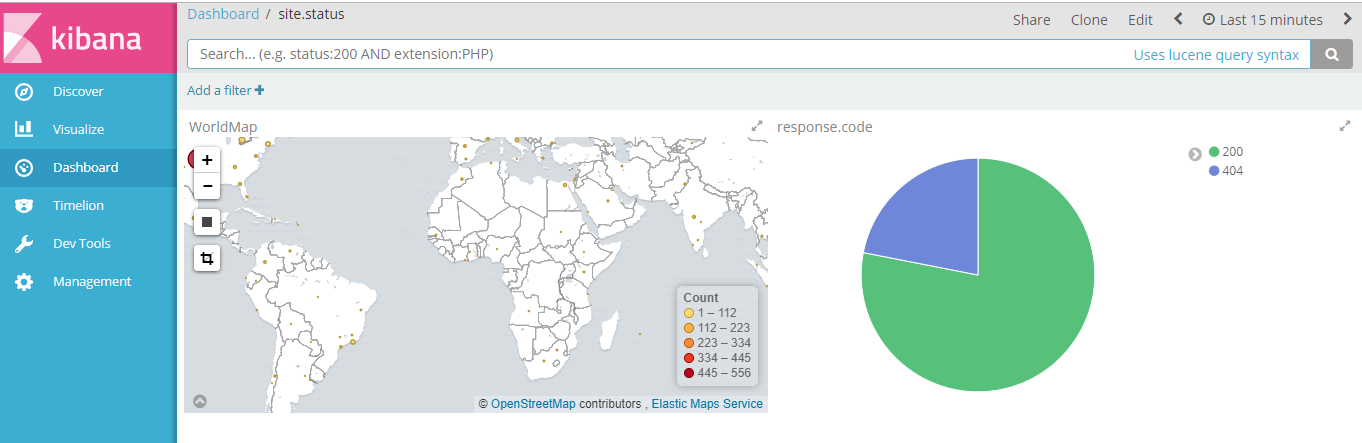The image size is (1362, 443).
Task: Click the Add a filter link
Action: click(225, 91)
